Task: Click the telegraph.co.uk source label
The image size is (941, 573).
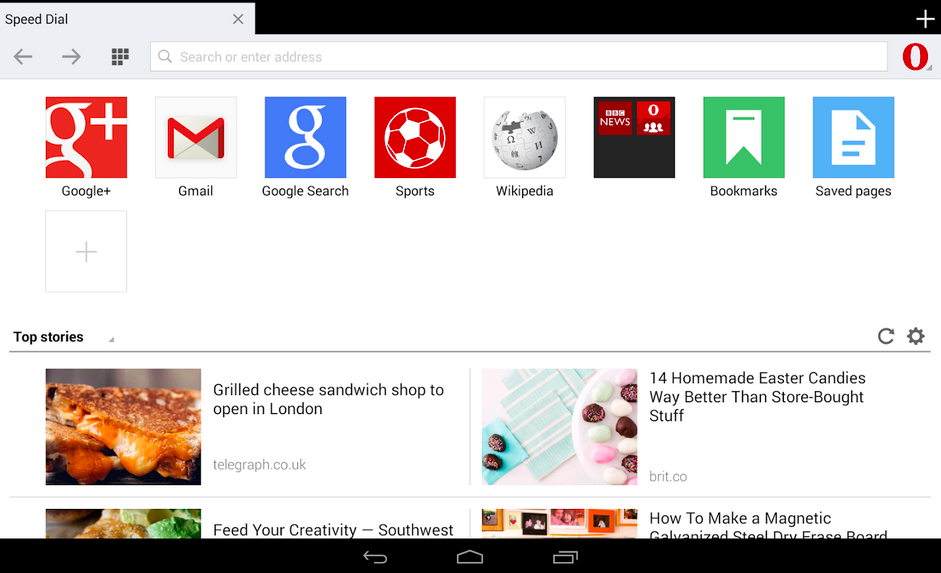Action: click(259, 464)
